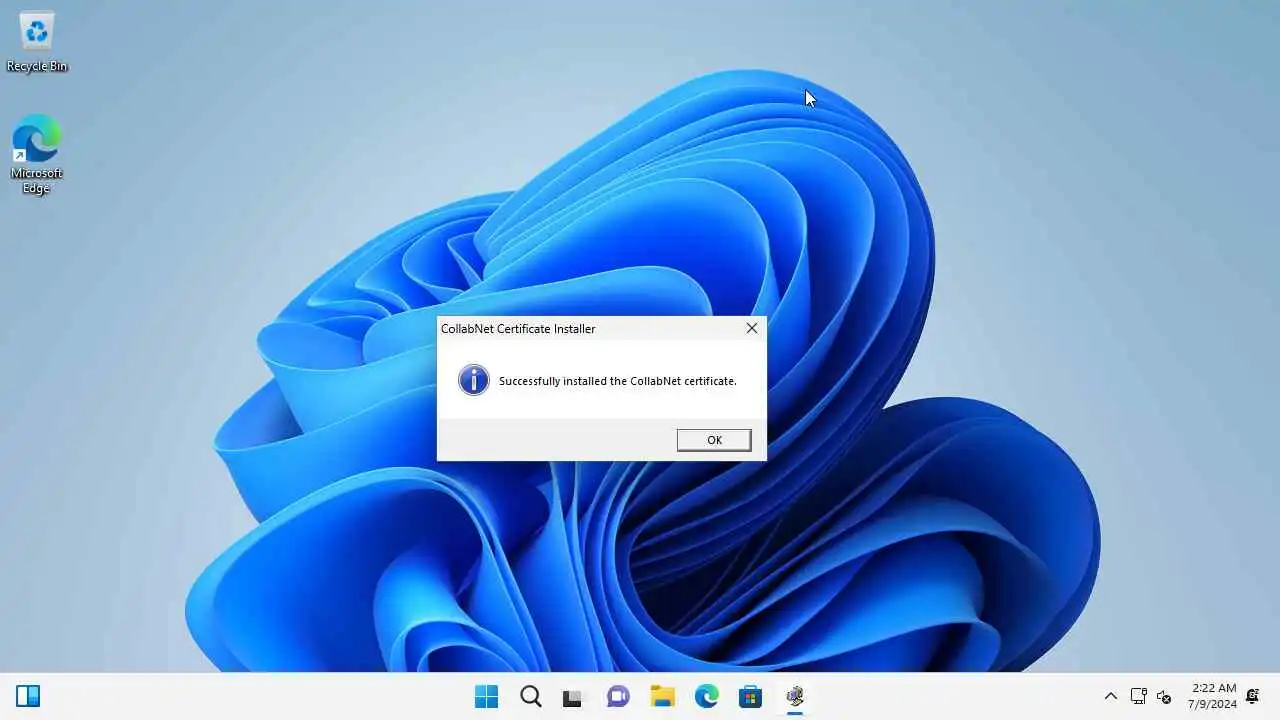Viewport: 1280px width, 720px height.
Task: Select the Microsoft Edge desktop shortcut
Action: 37,154
